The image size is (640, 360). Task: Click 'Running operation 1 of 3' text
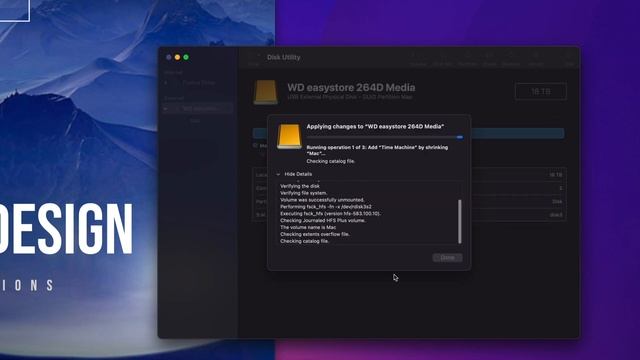[377, 150]
